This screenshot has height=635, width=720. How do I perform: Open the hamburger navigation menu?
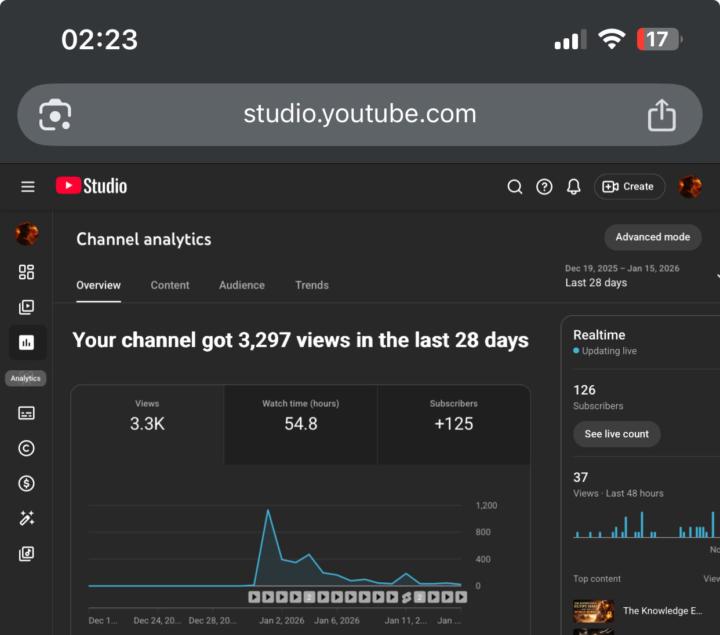(x=28, y=186)
